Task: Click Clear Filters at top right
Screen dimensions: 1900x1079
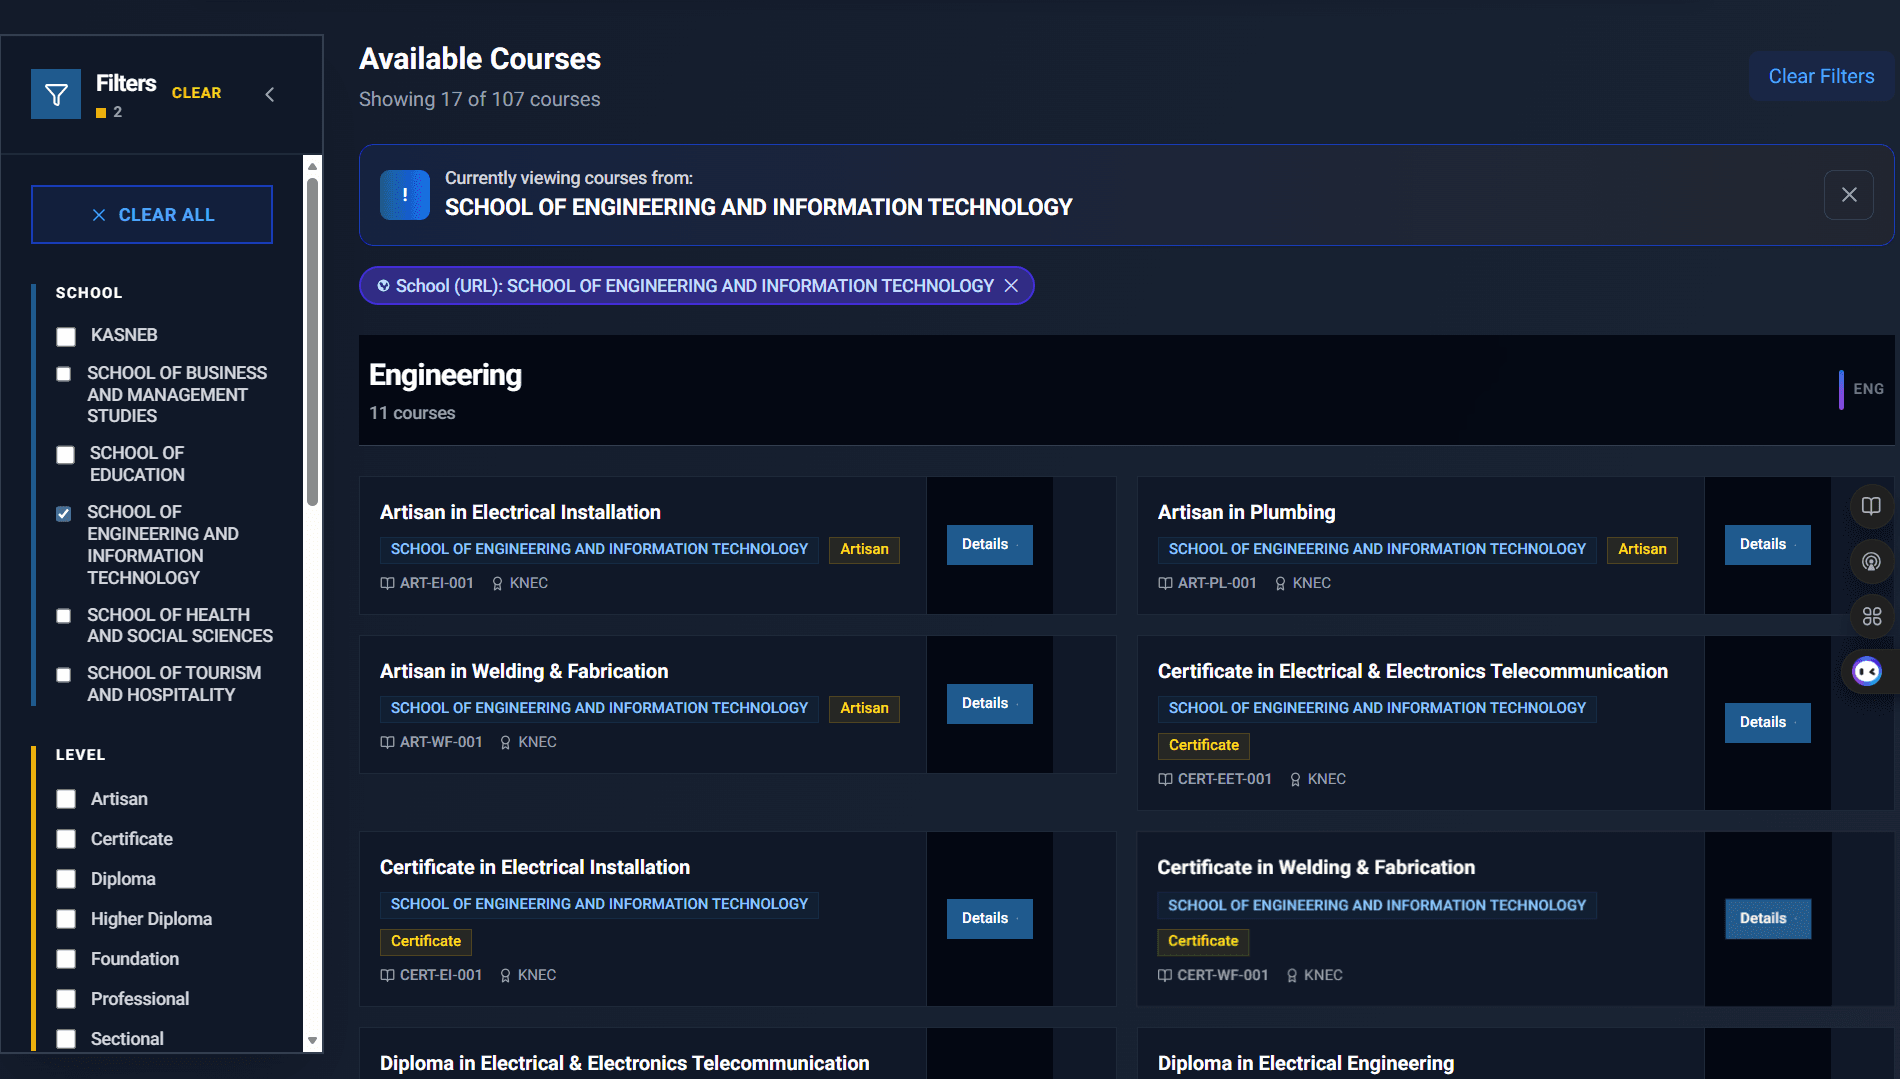Action: pyautogui.click(x=1820, y=77)
